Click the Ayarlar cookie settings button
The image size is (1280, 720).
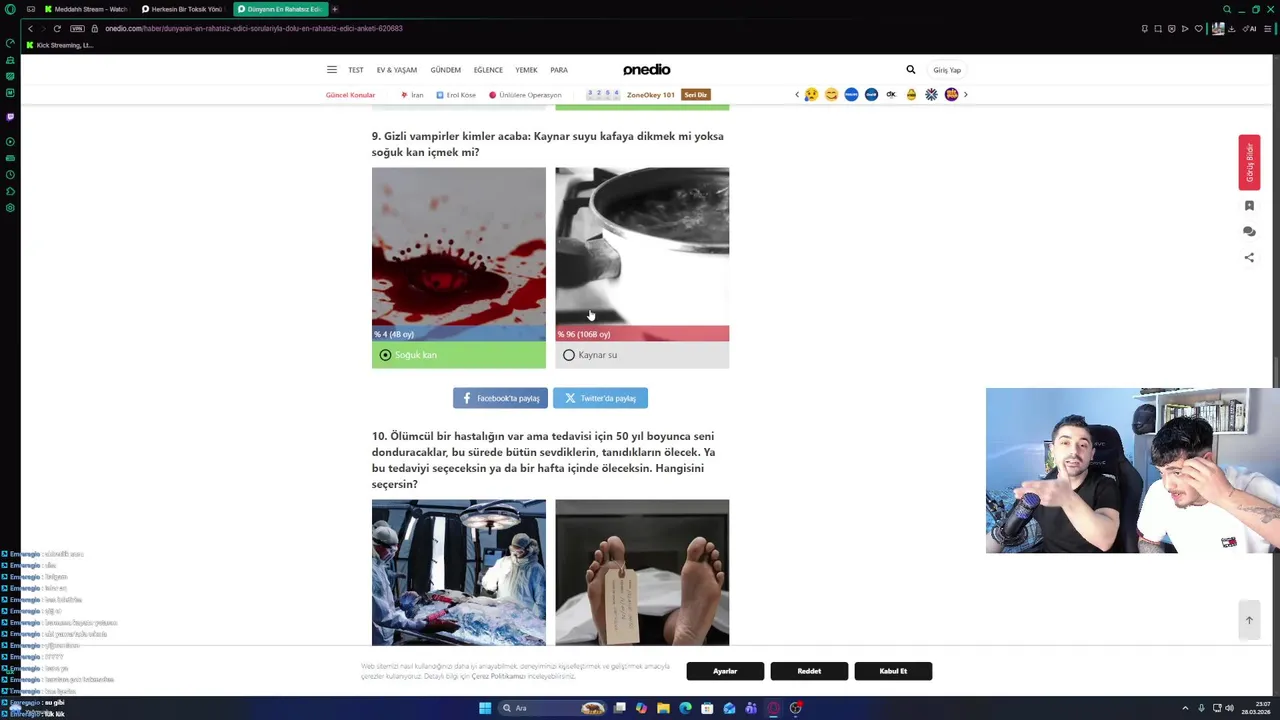click(725, 671)
